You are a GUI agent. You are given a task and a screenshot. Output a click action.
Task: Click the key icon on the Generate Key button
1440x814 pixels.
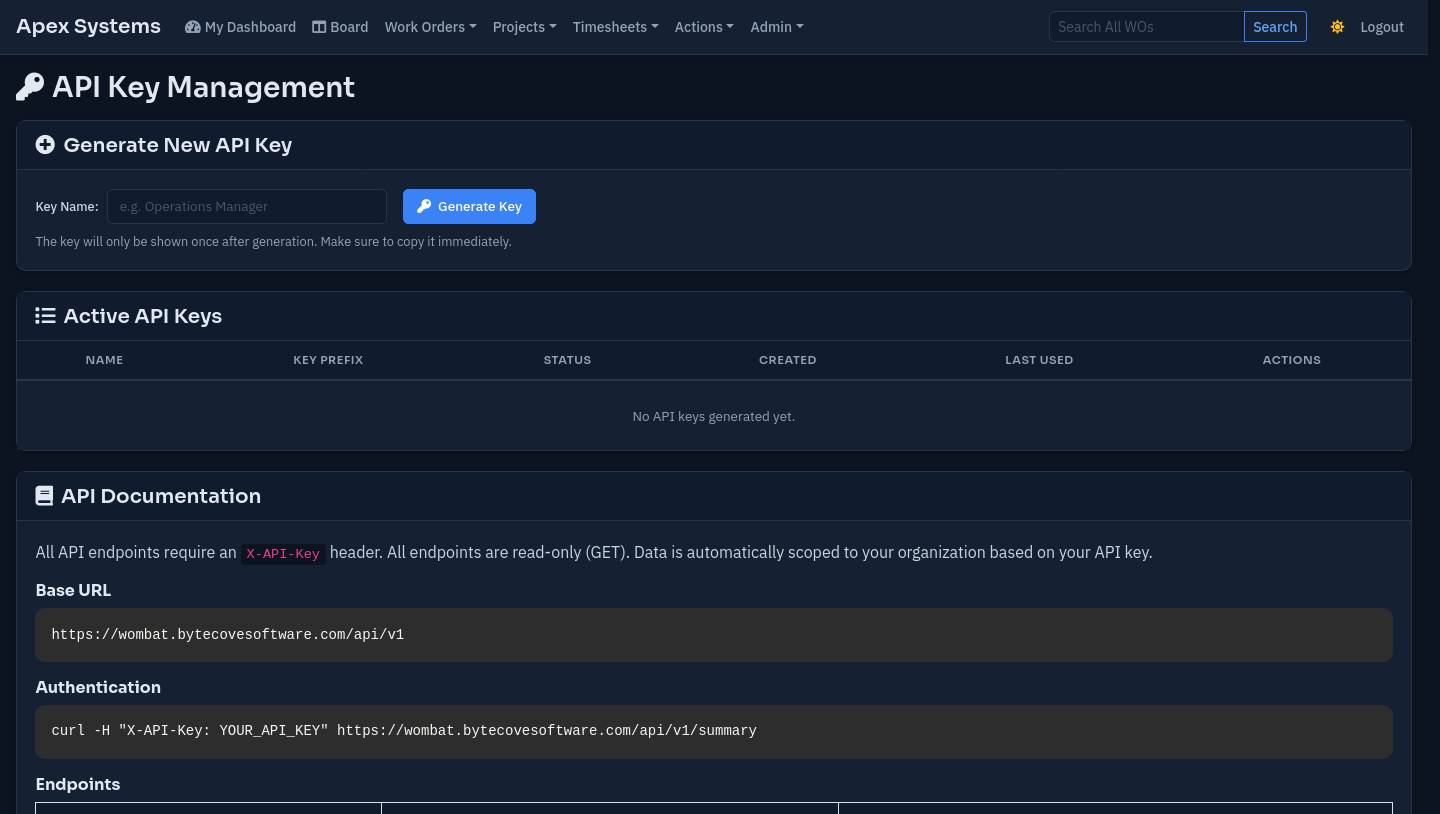[x=424, y=206]
